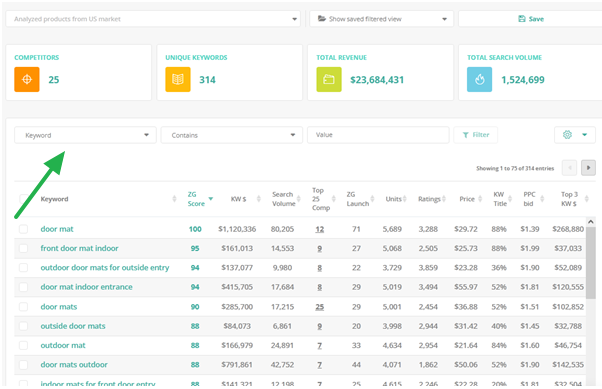This screenshot has width=602, height=389.
Task: Click the scrollbar up arrow
Action: coord(591,222)
